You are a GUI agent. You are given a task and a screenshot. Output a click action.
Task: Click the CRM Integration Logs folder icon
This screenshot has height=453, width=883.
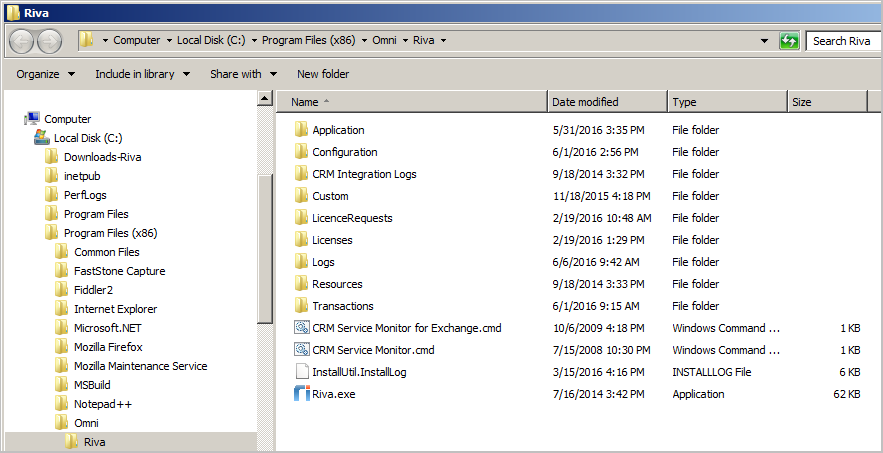302,174
